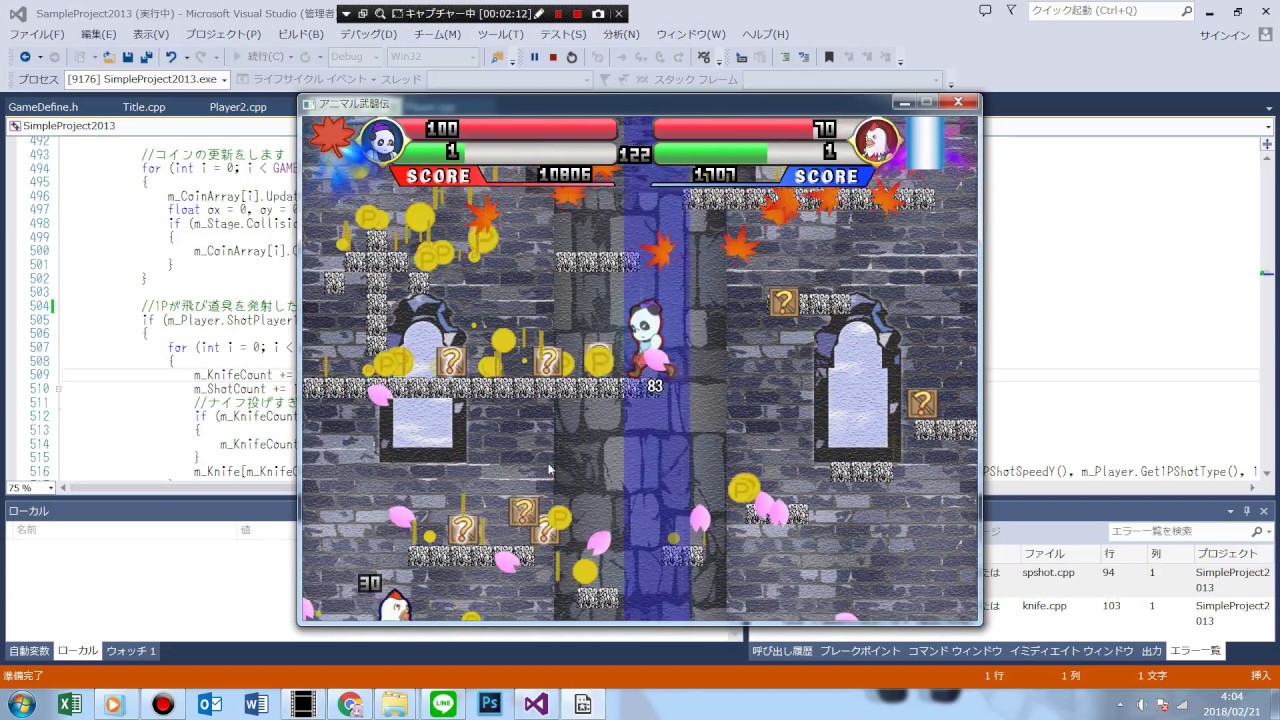Pause debugging with the Break All icon
Screen dimensions: 1280x720
click(534, 57)
